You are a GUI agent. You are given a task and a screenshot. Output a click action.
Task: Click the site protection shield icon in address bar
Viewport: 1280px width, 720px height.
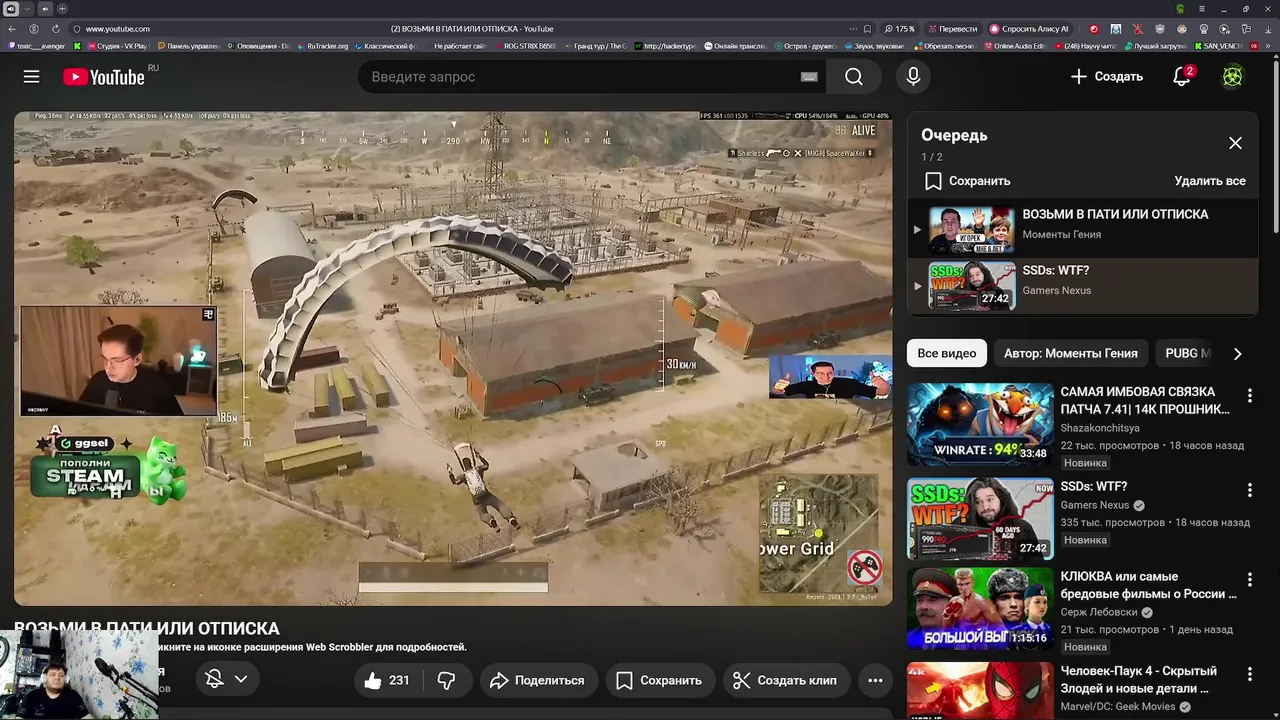77,29
